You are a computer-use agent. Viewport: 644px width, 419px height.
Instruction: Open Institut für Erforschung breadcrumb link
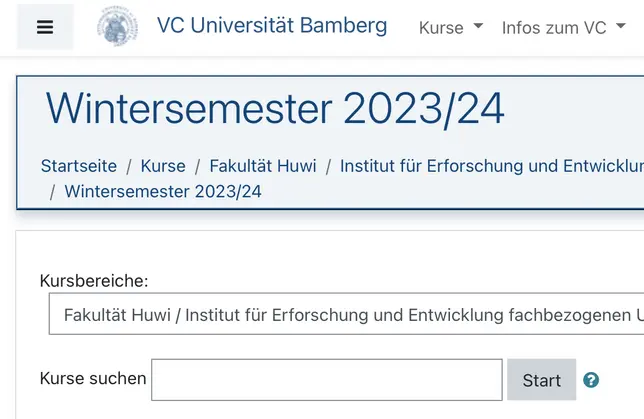click(492, 166)
